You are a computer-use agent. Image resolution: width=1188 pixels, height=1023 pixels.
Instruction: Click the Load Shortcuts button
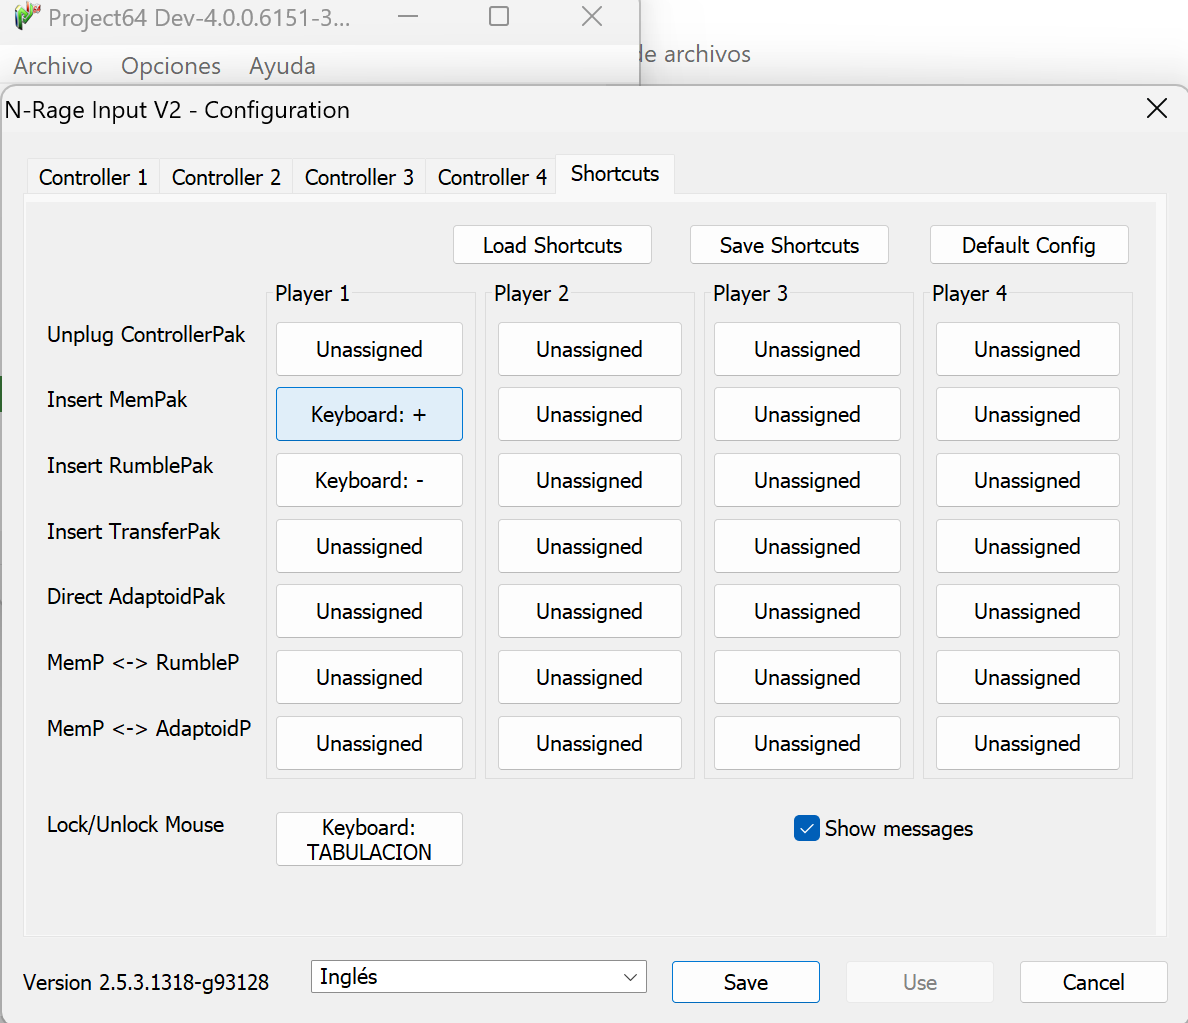click(x=552, y=244)
